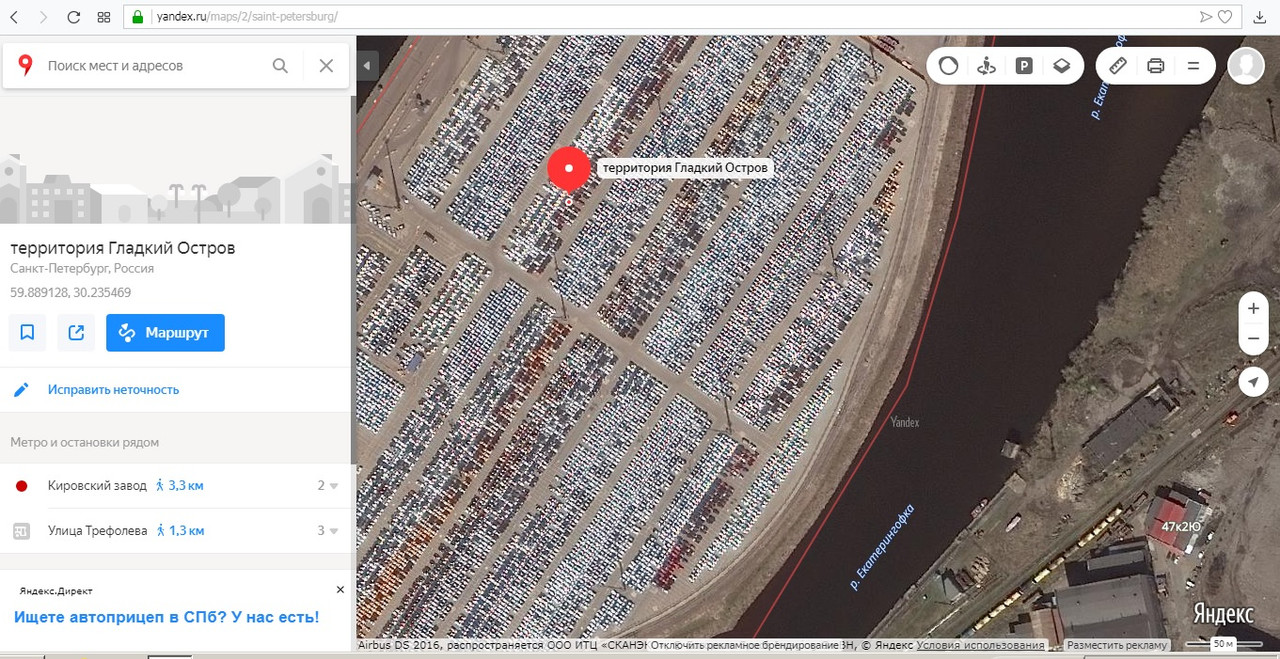Locate my current position
This screenshot has height=659, width=1280.
1253,382
